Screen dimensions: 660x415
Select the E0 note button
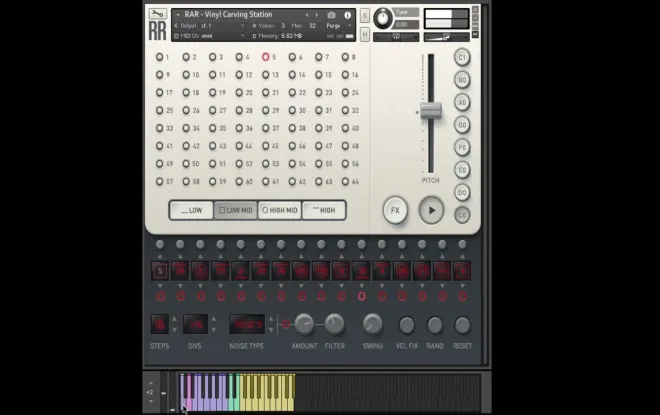462,170
